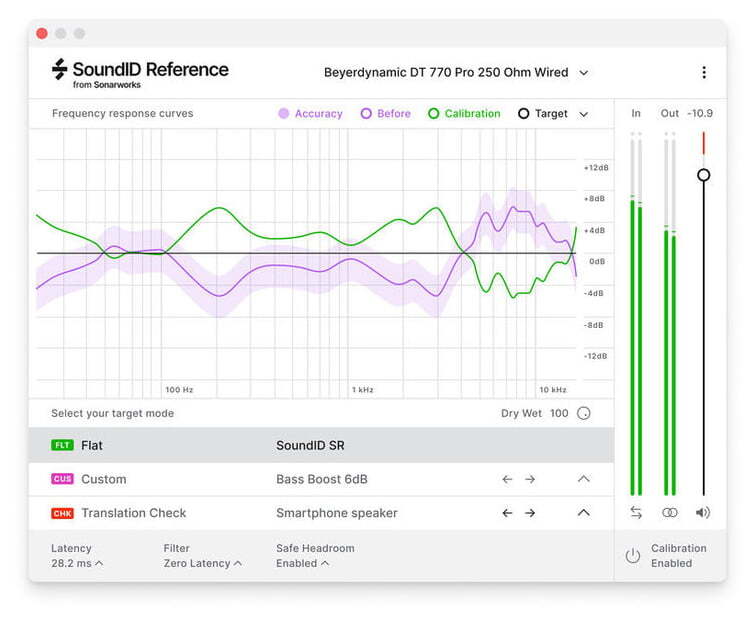Select the Translation Check mode row
755x620 pixels.
tap(321, 513)
